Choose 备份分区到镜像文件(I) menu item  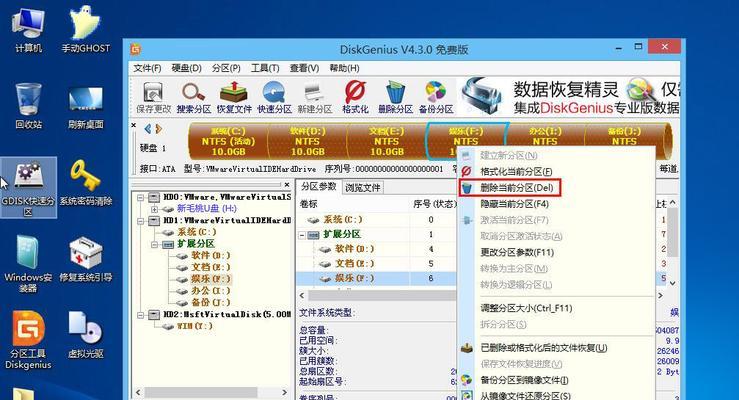click(x=524, y=380)
